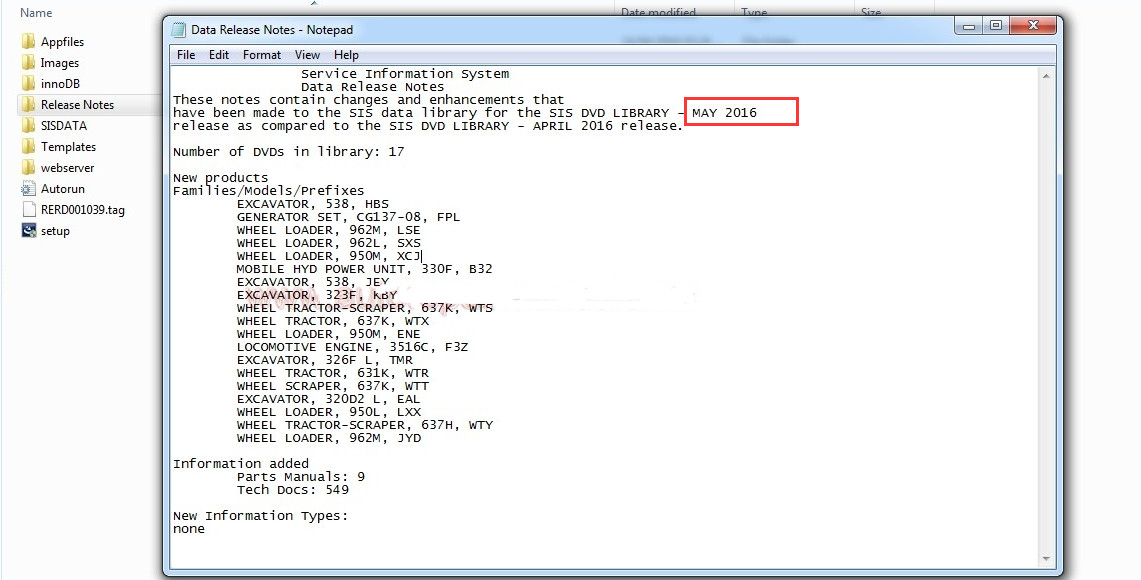The width and height of the screenshot is (1141, 580).
Task: Click the 'WHEEL LOADER, 962L, SXS' line
Action: (x=329, y=243)
